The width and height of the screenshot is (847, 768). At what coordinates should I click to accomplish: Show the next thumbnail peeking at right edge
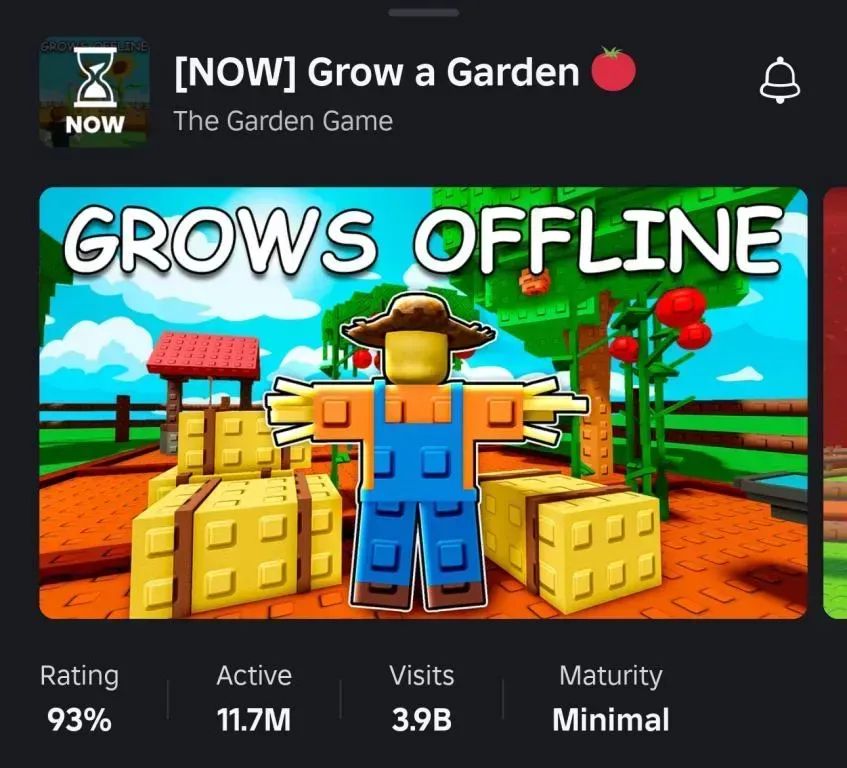pyautogui.click(x=835, y=403)
